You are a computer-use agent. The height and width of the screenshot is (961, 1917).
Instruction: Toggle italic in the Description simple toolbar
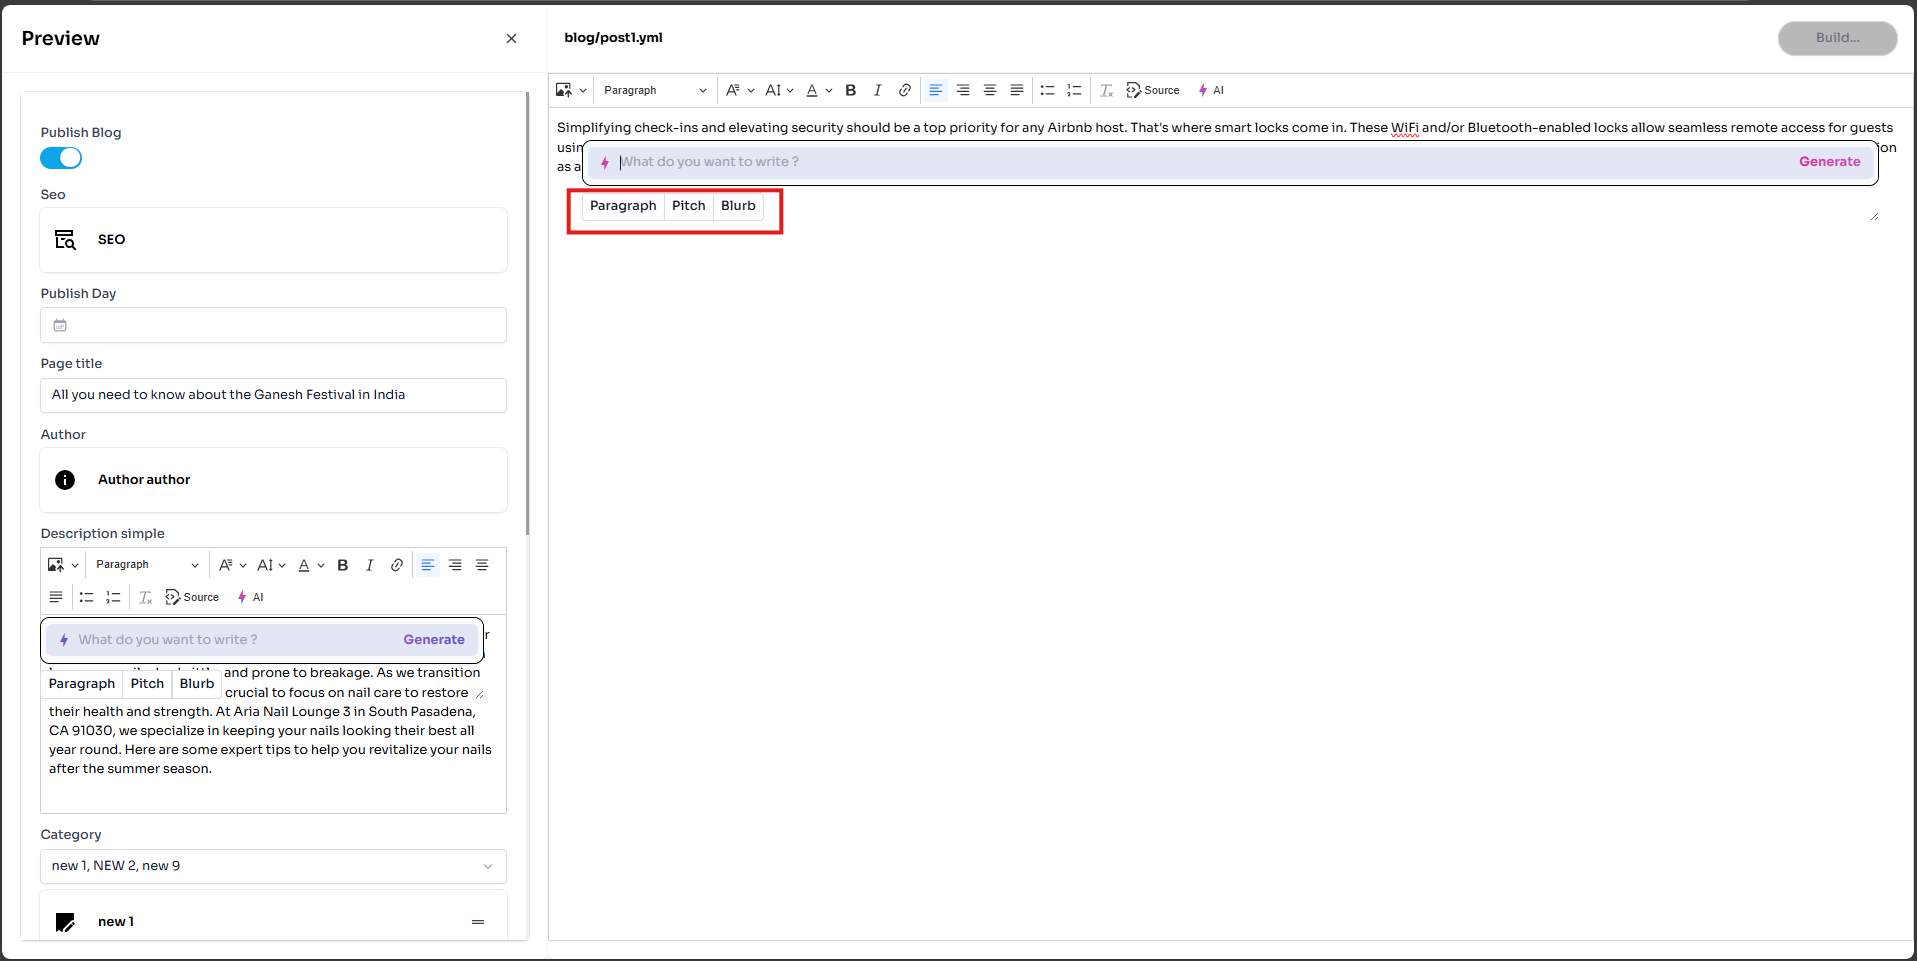(369, 565)
